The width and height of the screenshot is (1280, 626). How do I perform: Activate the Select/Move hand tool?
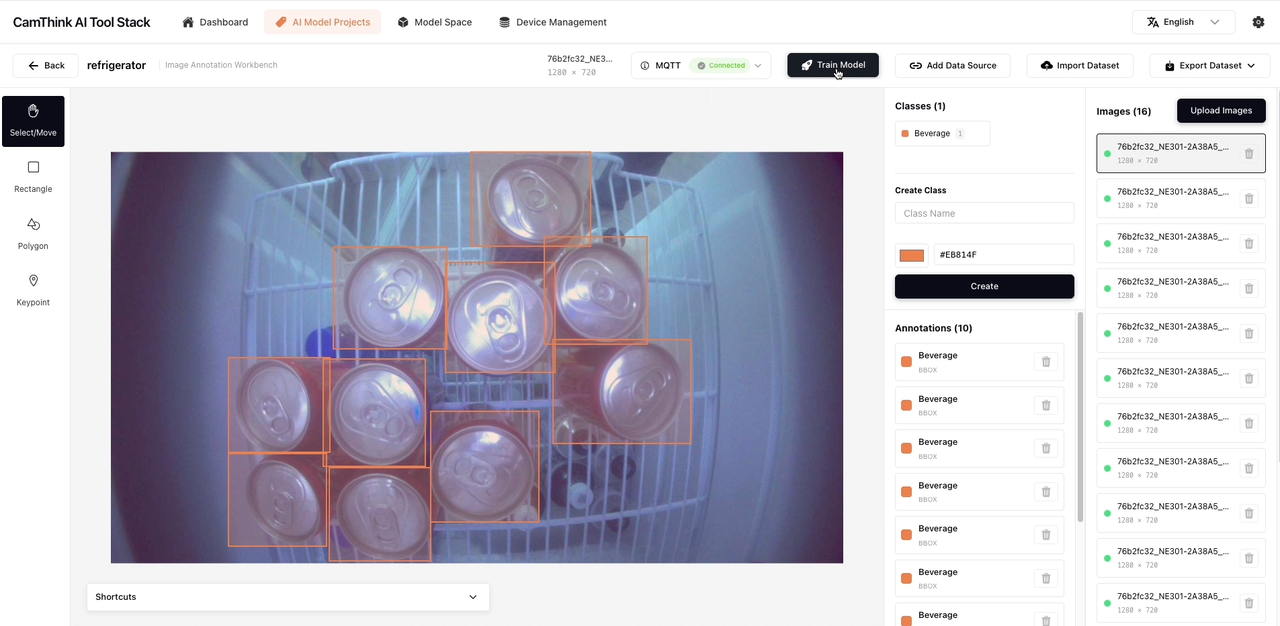(x=33, y=121)
